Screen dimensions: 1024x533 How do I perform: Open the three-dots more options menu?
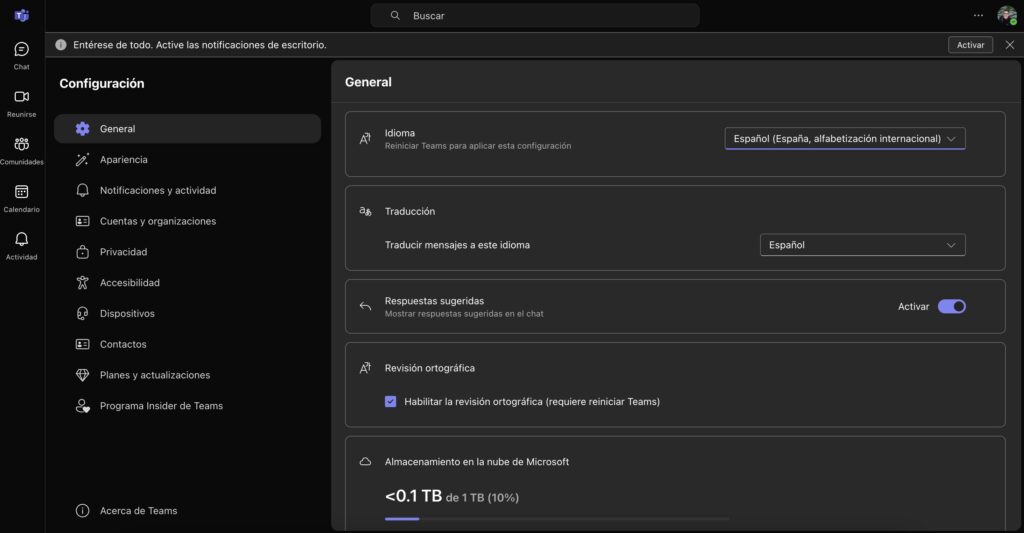point(978,15)
